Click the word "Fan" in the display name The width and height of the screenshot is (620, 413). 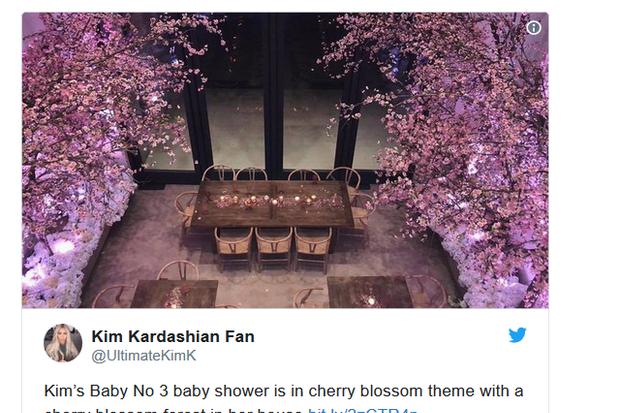pyautogui.click(x=240, y=337)
